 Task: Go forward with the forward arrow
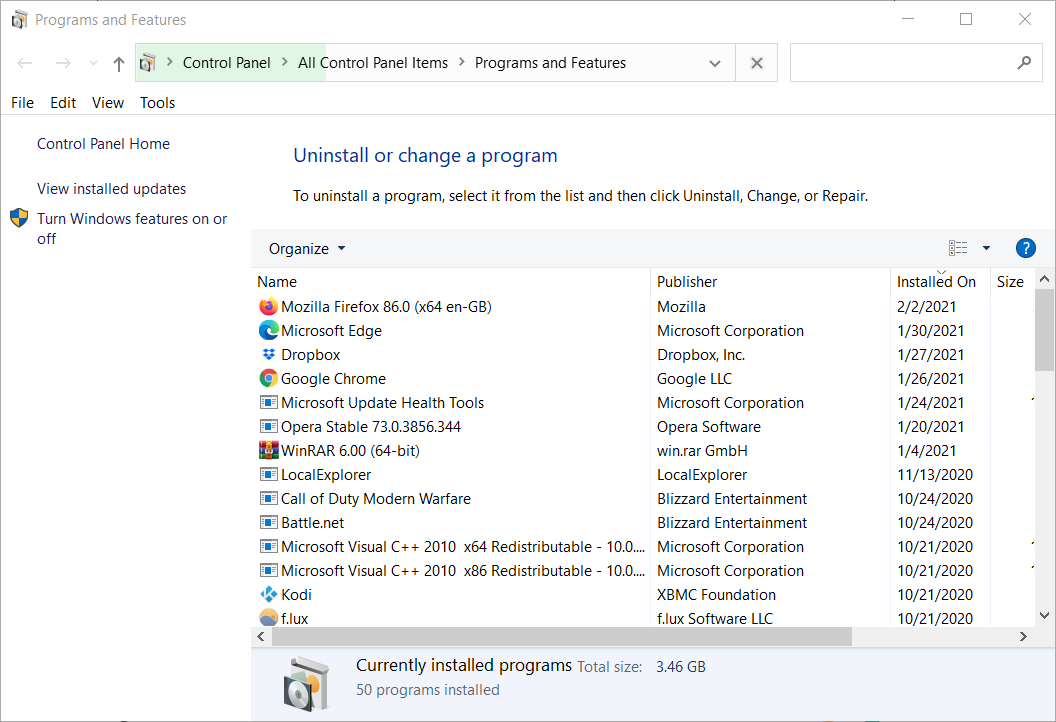pyautogui.click(x=63, y=63)
